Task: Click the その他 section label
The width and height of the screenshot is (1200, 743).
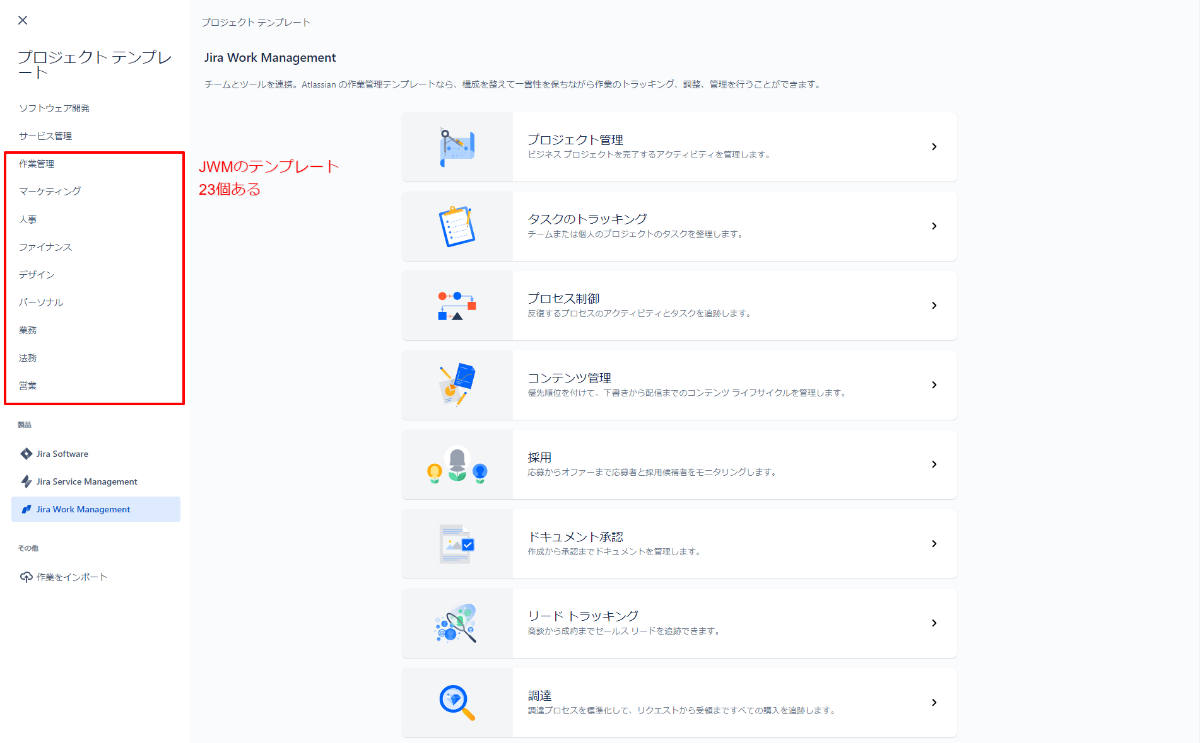Action: click(x=28, y=548)
